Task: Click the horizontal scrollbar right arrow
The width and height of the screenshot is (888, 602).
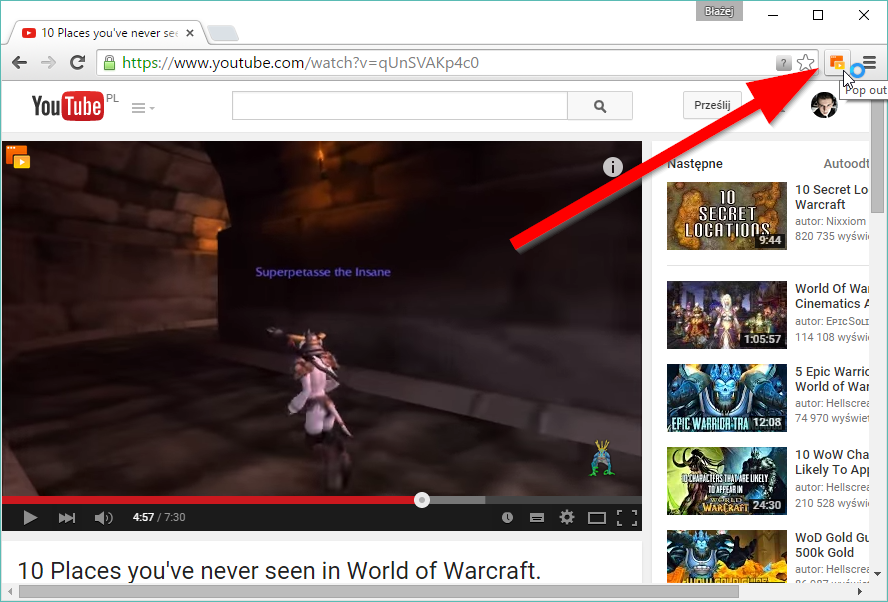Action: [x=860, y=591]
